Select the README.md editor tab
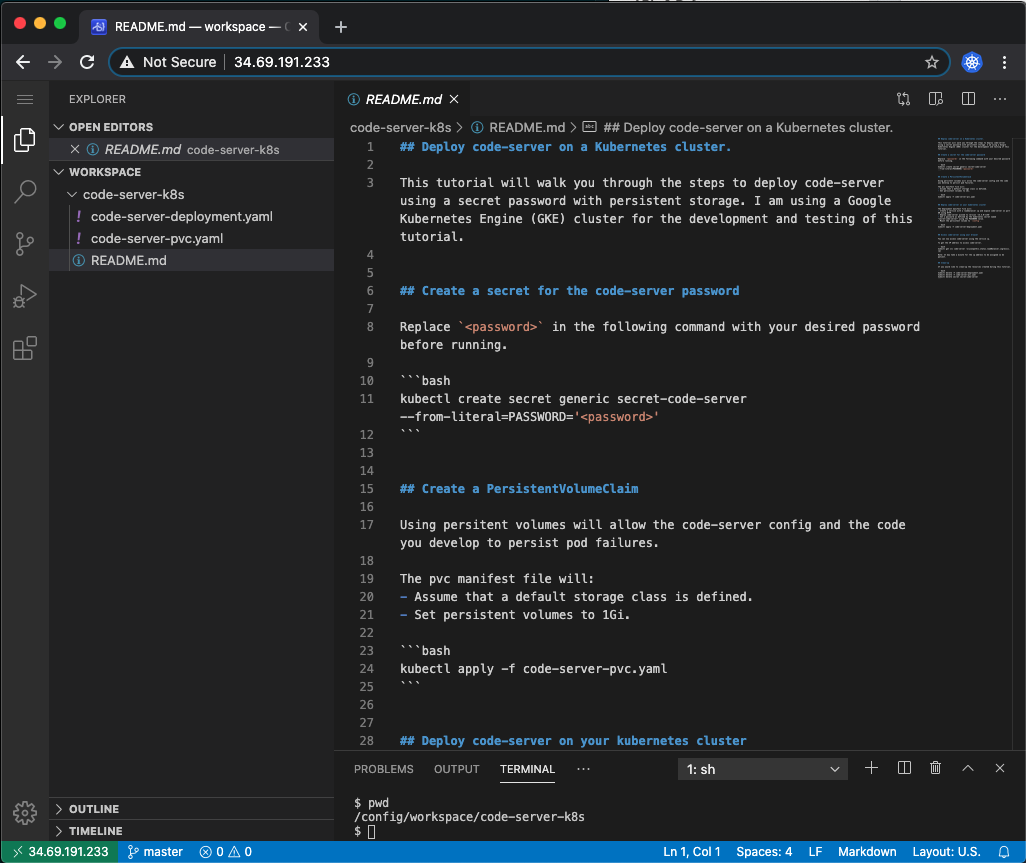This screenshot has height=863, width=1026. click(x=403, y=99)
